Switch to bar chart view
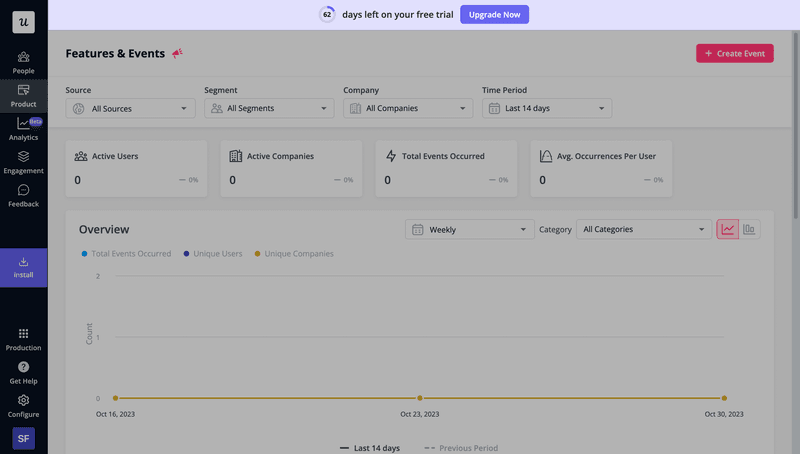Viewport: 800px width, 454px height. pos(749,229)
